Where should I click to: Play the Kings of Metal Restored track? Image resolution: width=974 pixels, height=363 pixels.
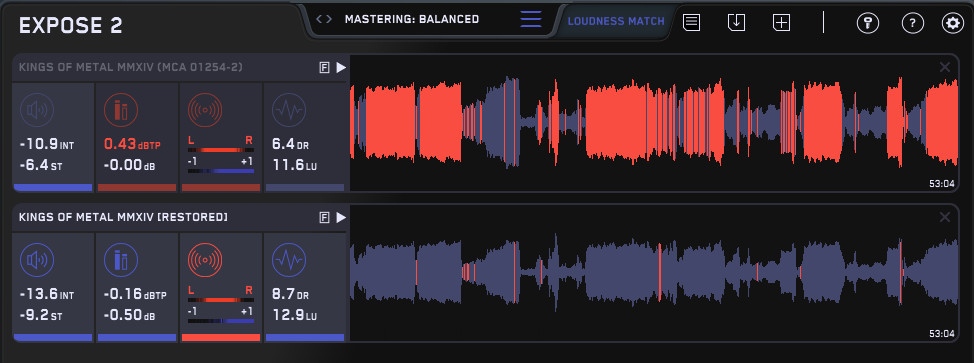341,218
